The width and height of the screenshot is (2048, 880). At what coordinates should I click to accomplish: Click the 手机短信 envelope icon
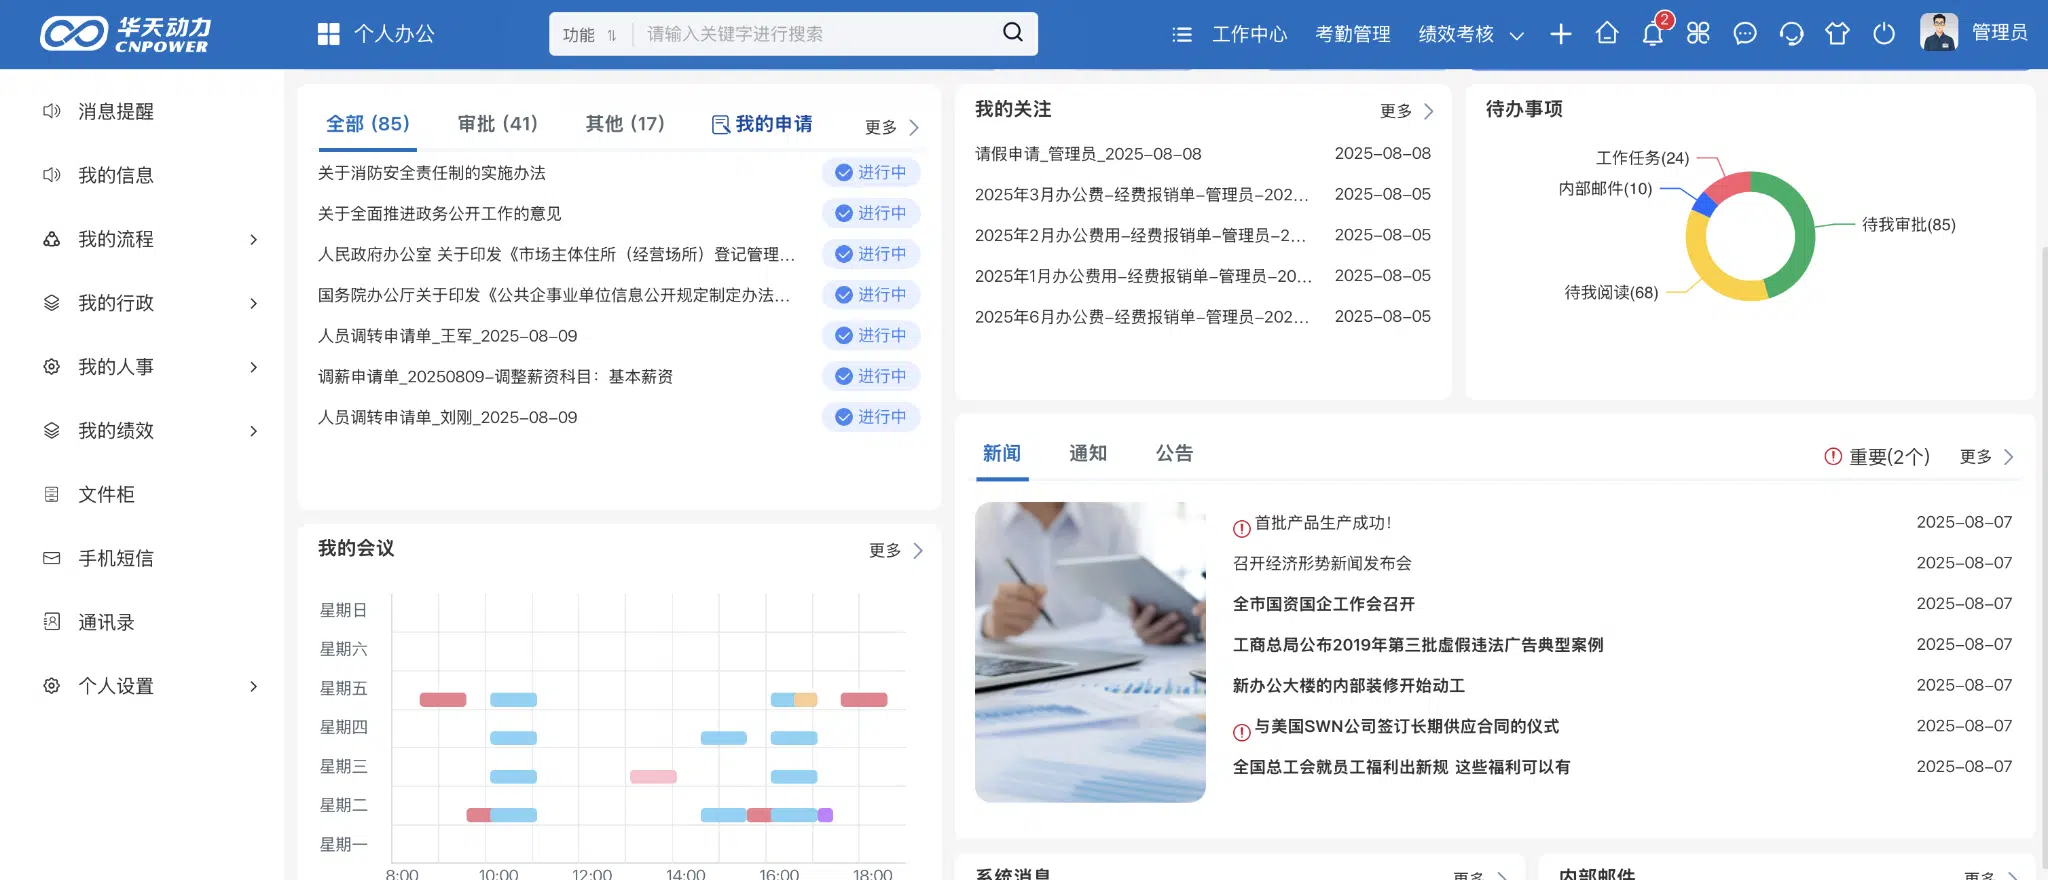[x=52, y=558]
